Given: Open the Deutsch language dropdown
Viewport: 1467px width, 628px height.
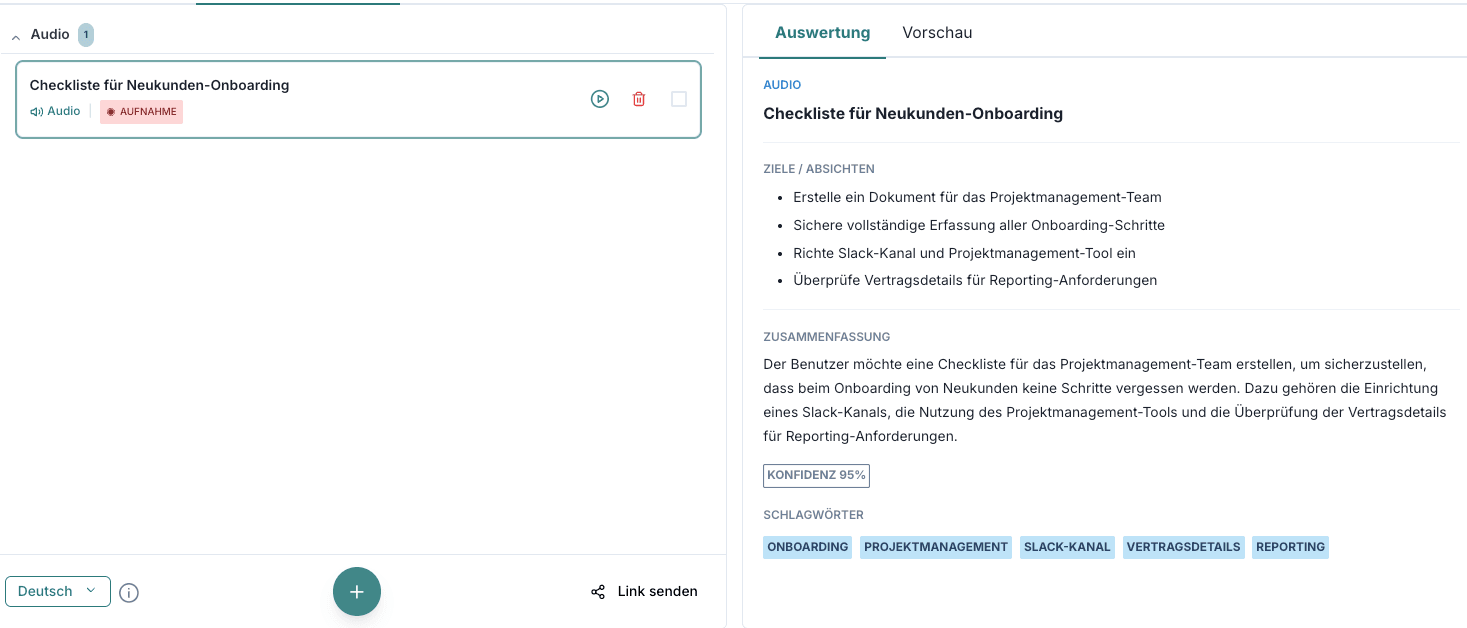Looking at the screenshot, I should click(x=58, y=591).
